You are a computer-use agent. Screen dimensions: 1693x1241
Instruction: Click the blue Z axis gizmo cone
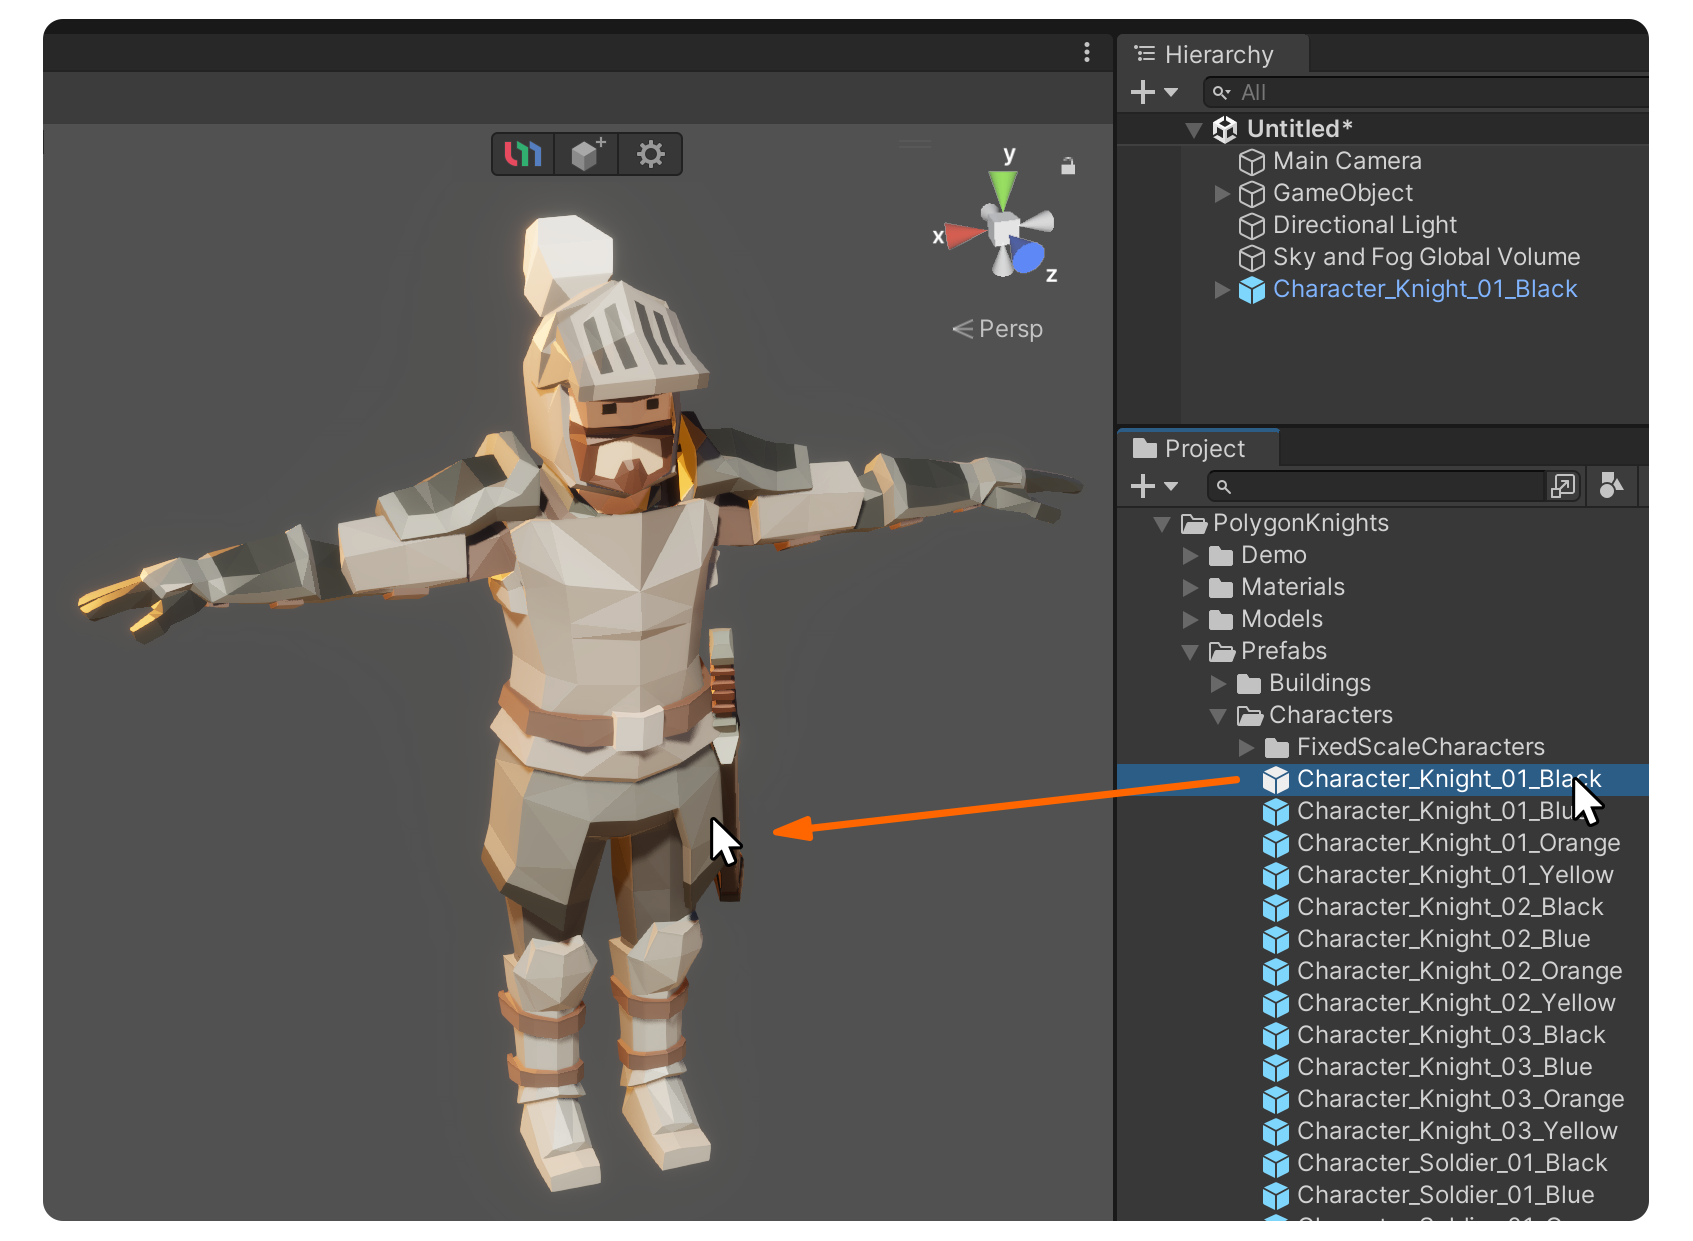(x=1027, y=256)
